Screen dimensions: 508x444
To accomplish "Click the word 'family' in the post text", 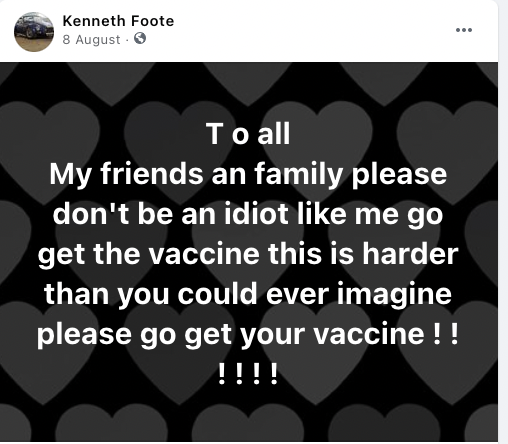I will coord(299,175).
